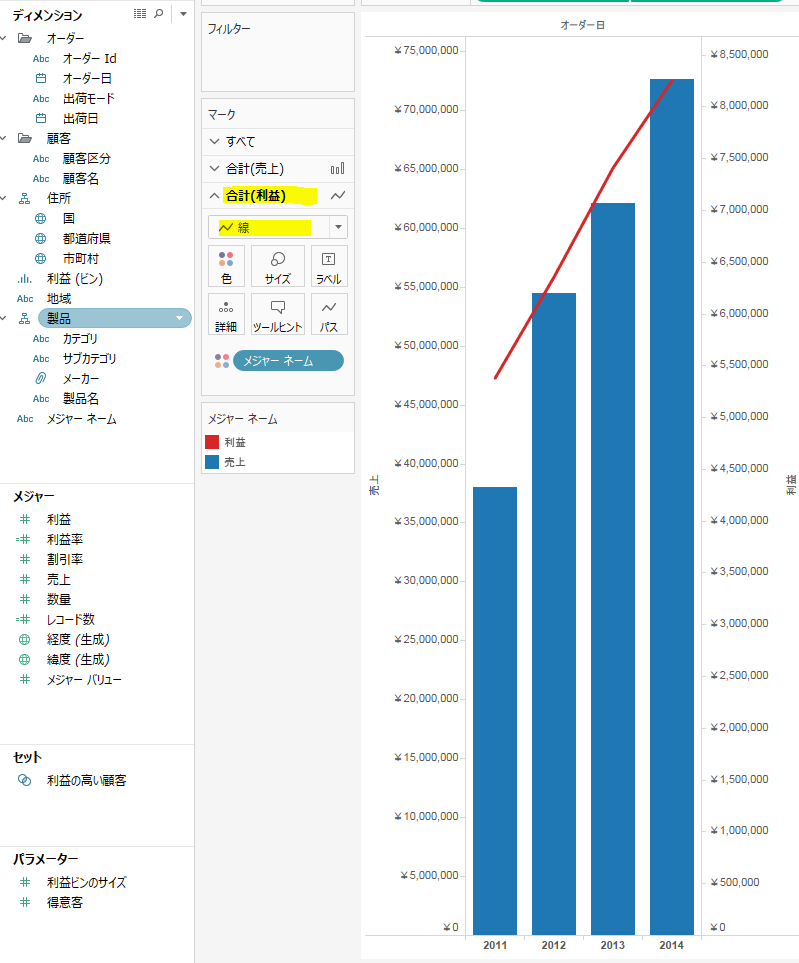Click the paperclip group icon beside メーカー

pyautogui.click(x=41, y=378)
